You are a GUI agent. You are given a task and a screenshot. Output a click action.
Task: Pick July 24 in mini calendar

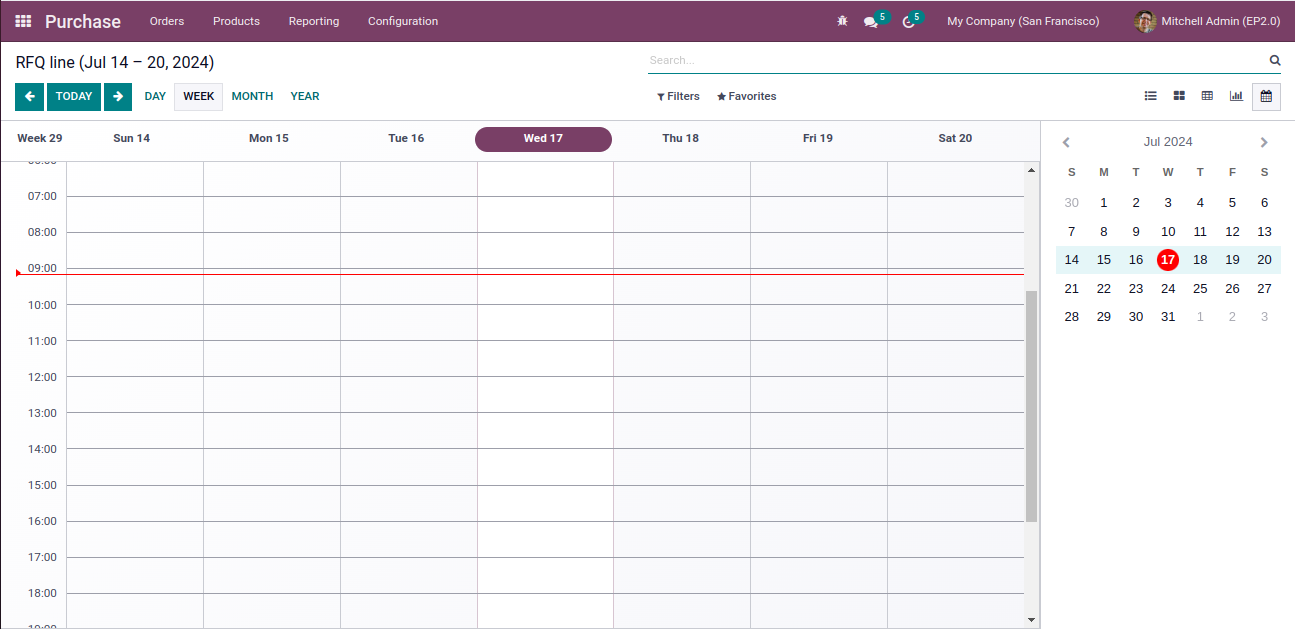pos(1168,289)
